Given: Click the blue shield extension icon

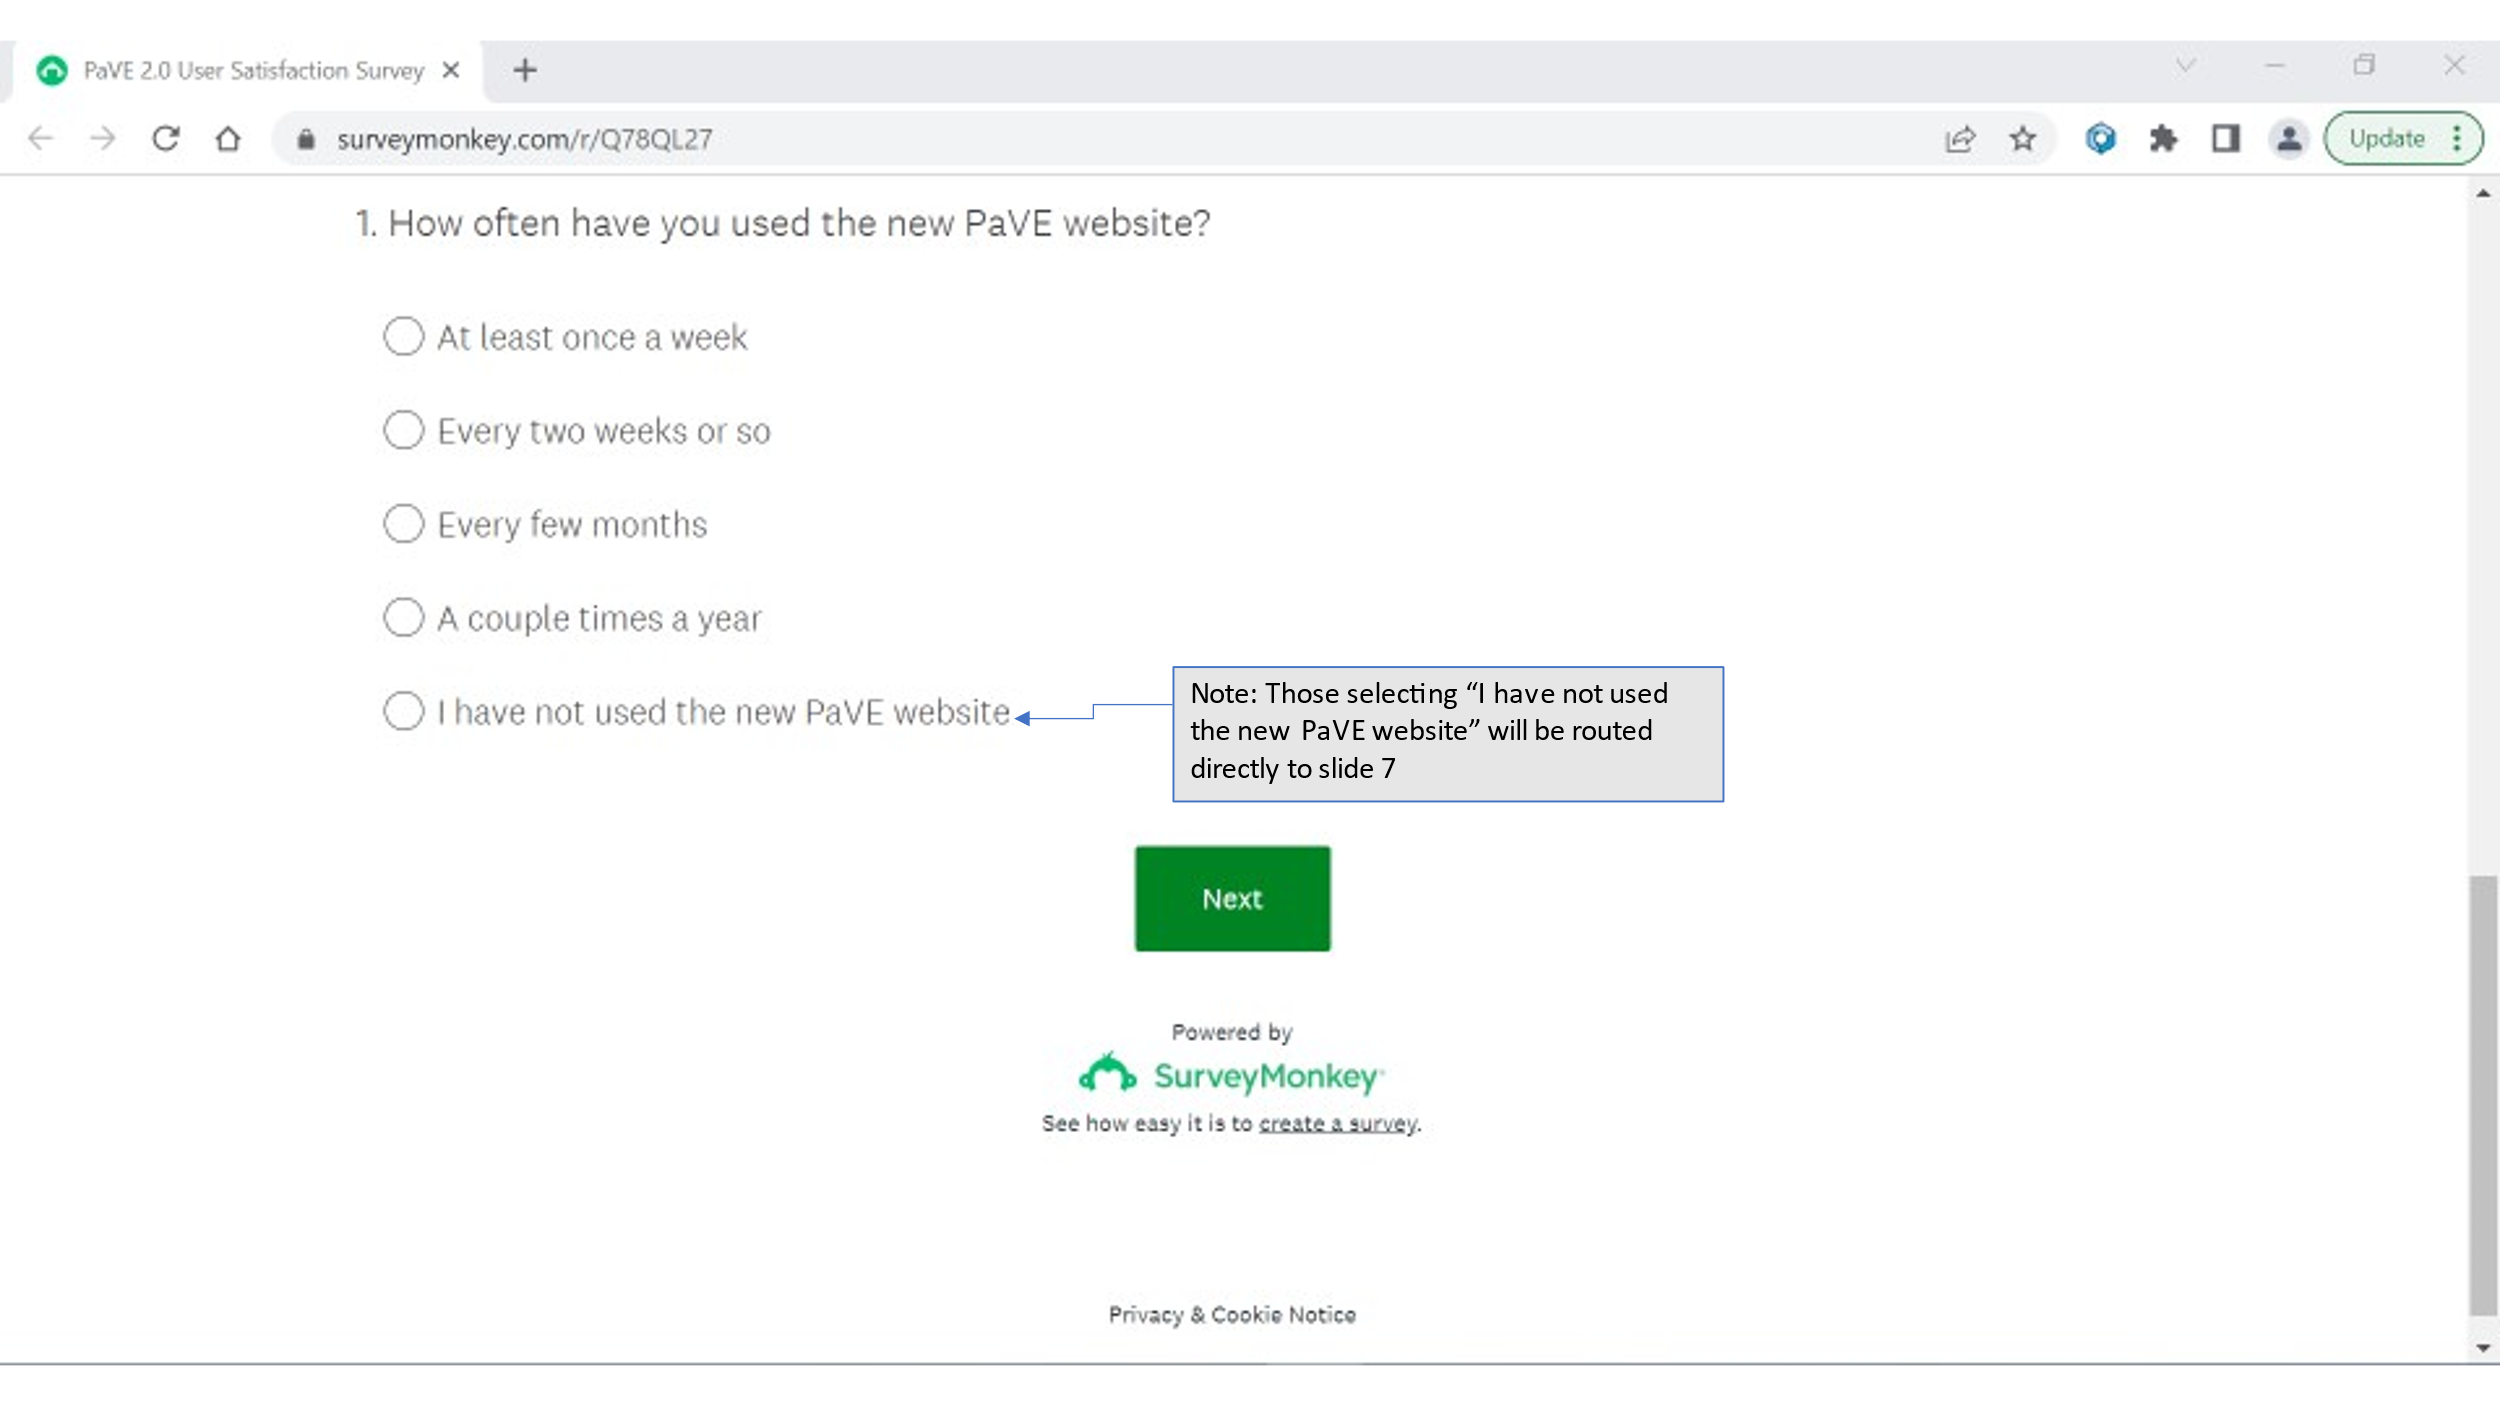Looking at the screenshot, I should point(2100,138).
